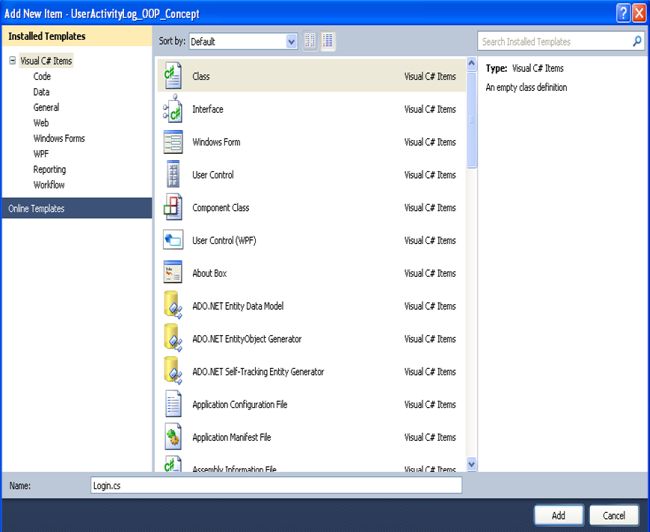Screen dimensions: 650x532
Task: Switch to small icons view
Action: (x=310, y=41)
